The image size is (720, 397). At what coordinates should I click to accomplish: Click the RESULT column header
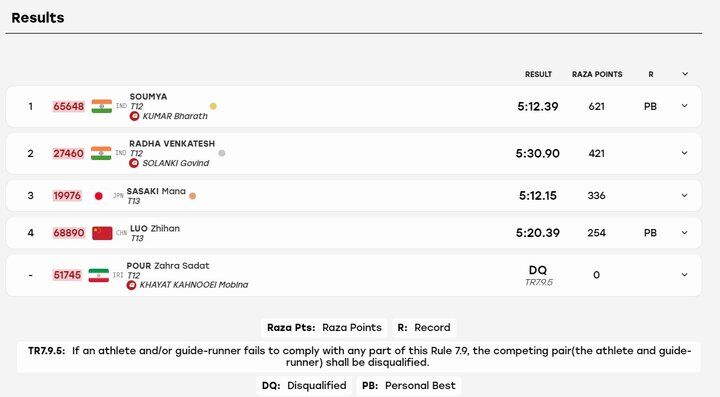[x=538, y=74]
